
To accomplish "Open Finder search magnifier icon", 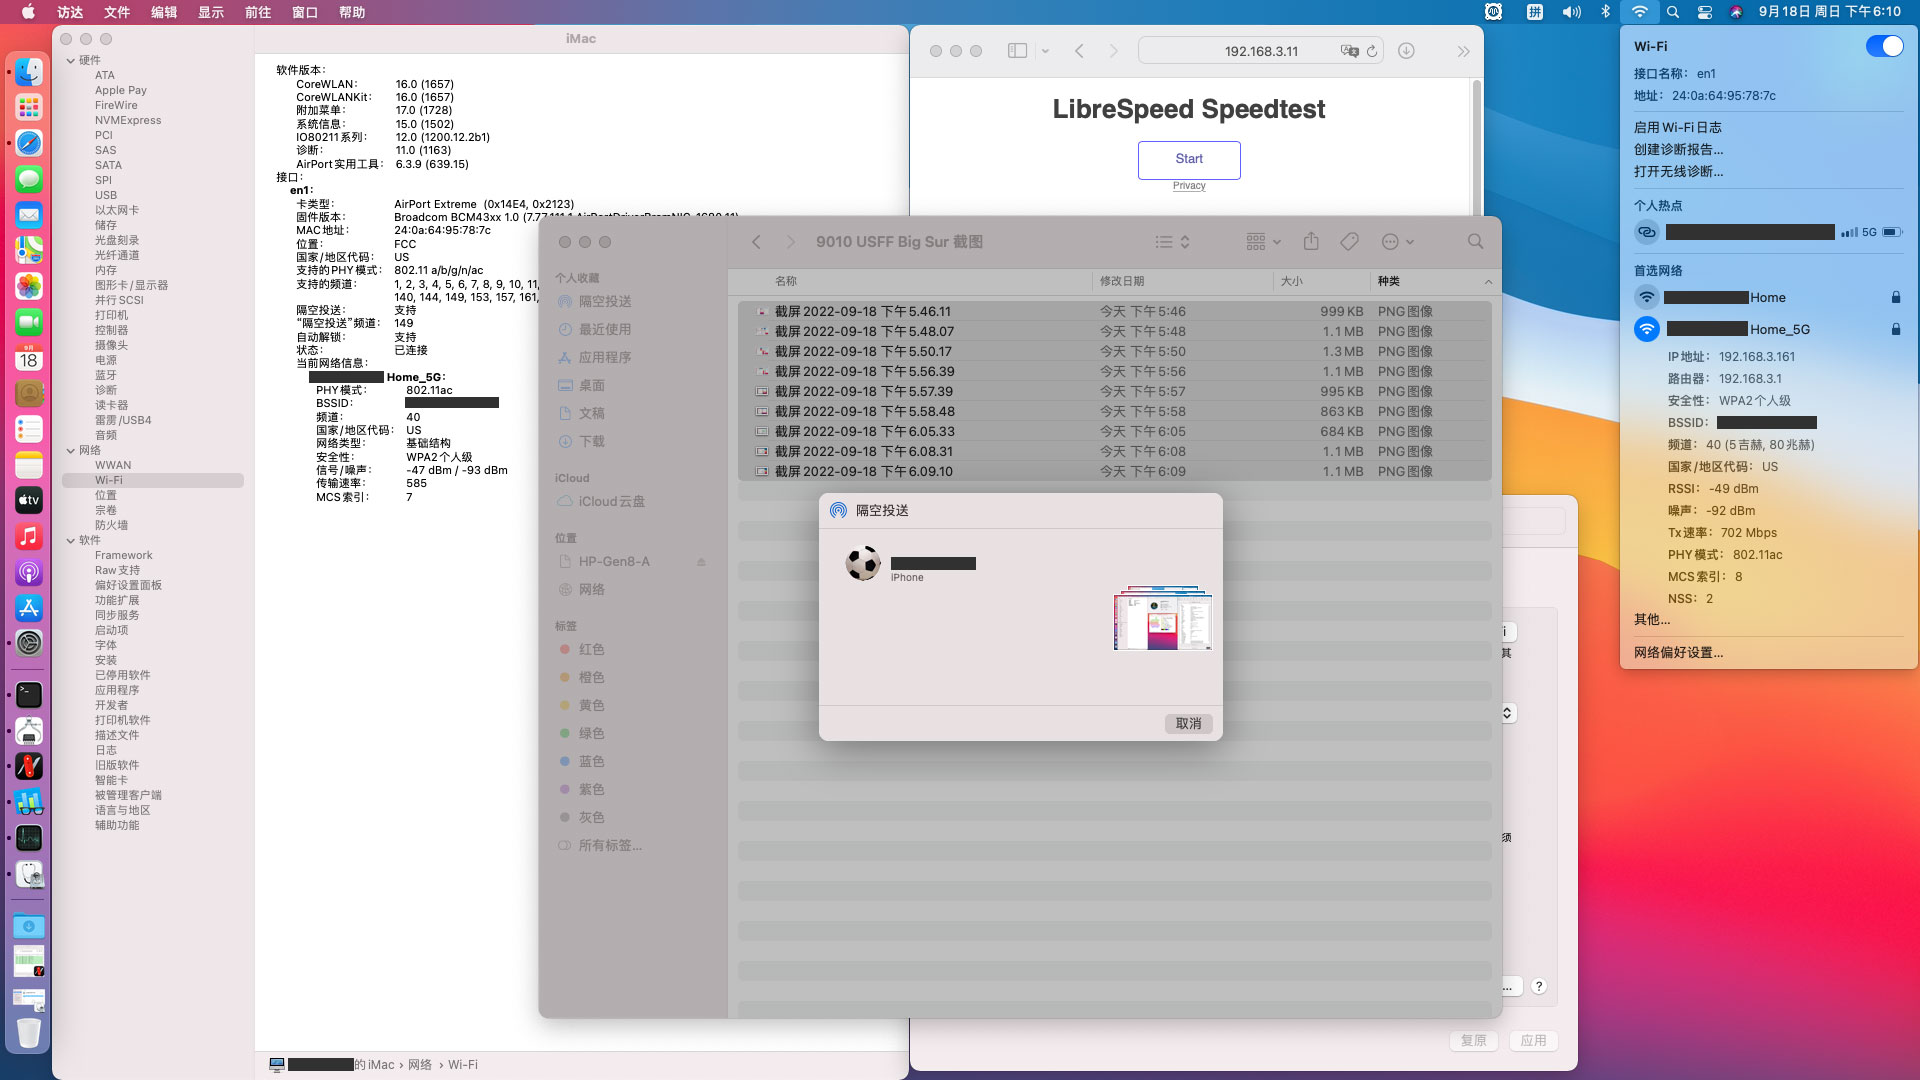I will pyautogui.click(x=1475, y=242).
